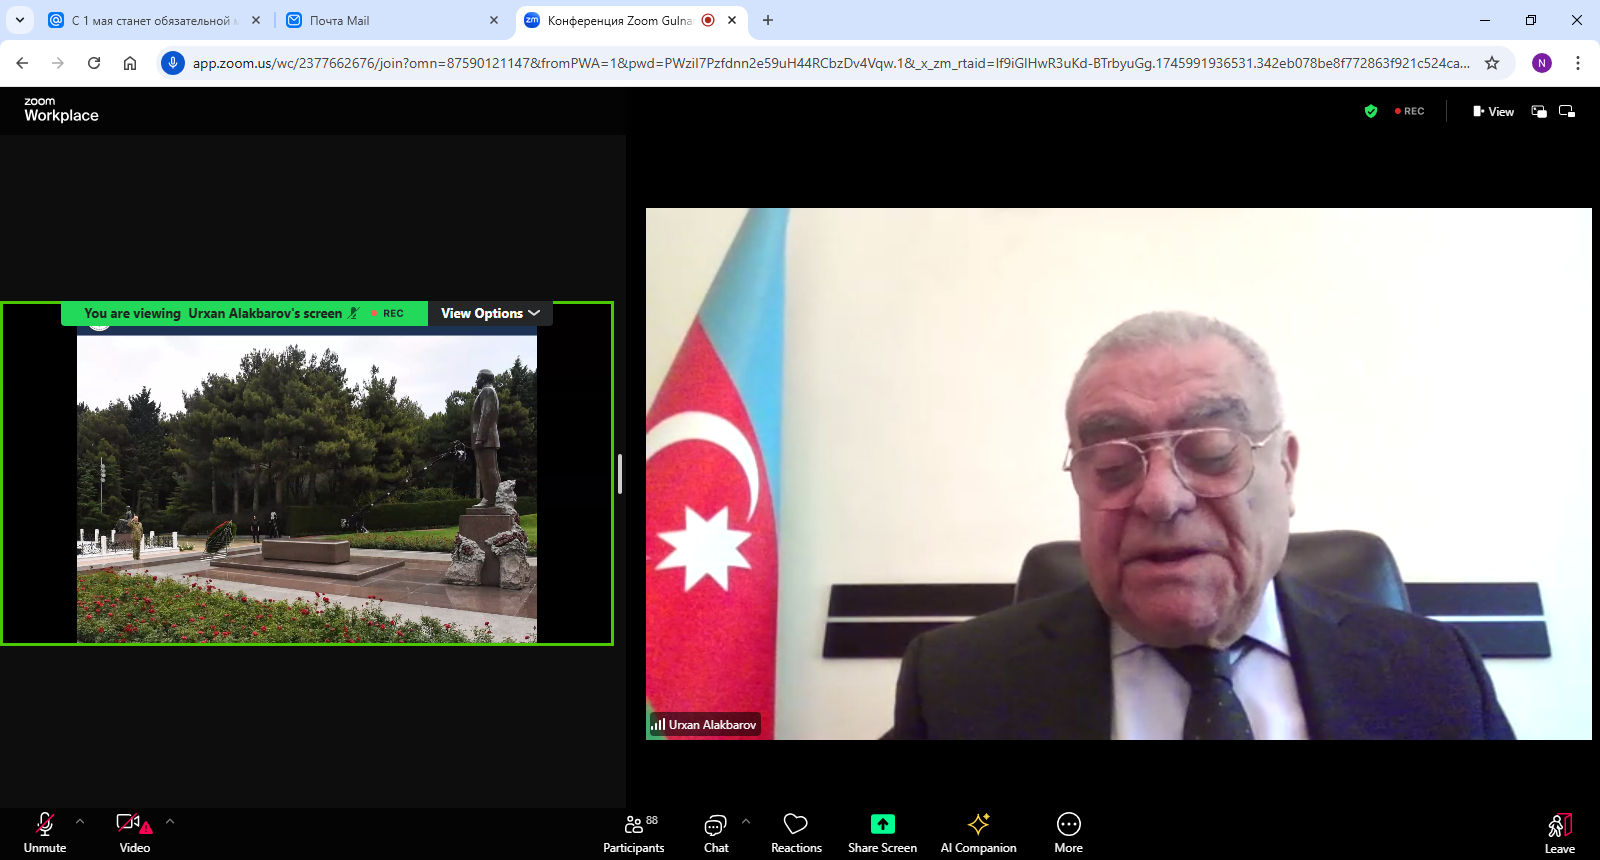
Task: Click the green encryption shield icon
Action: coord(1371,111)
